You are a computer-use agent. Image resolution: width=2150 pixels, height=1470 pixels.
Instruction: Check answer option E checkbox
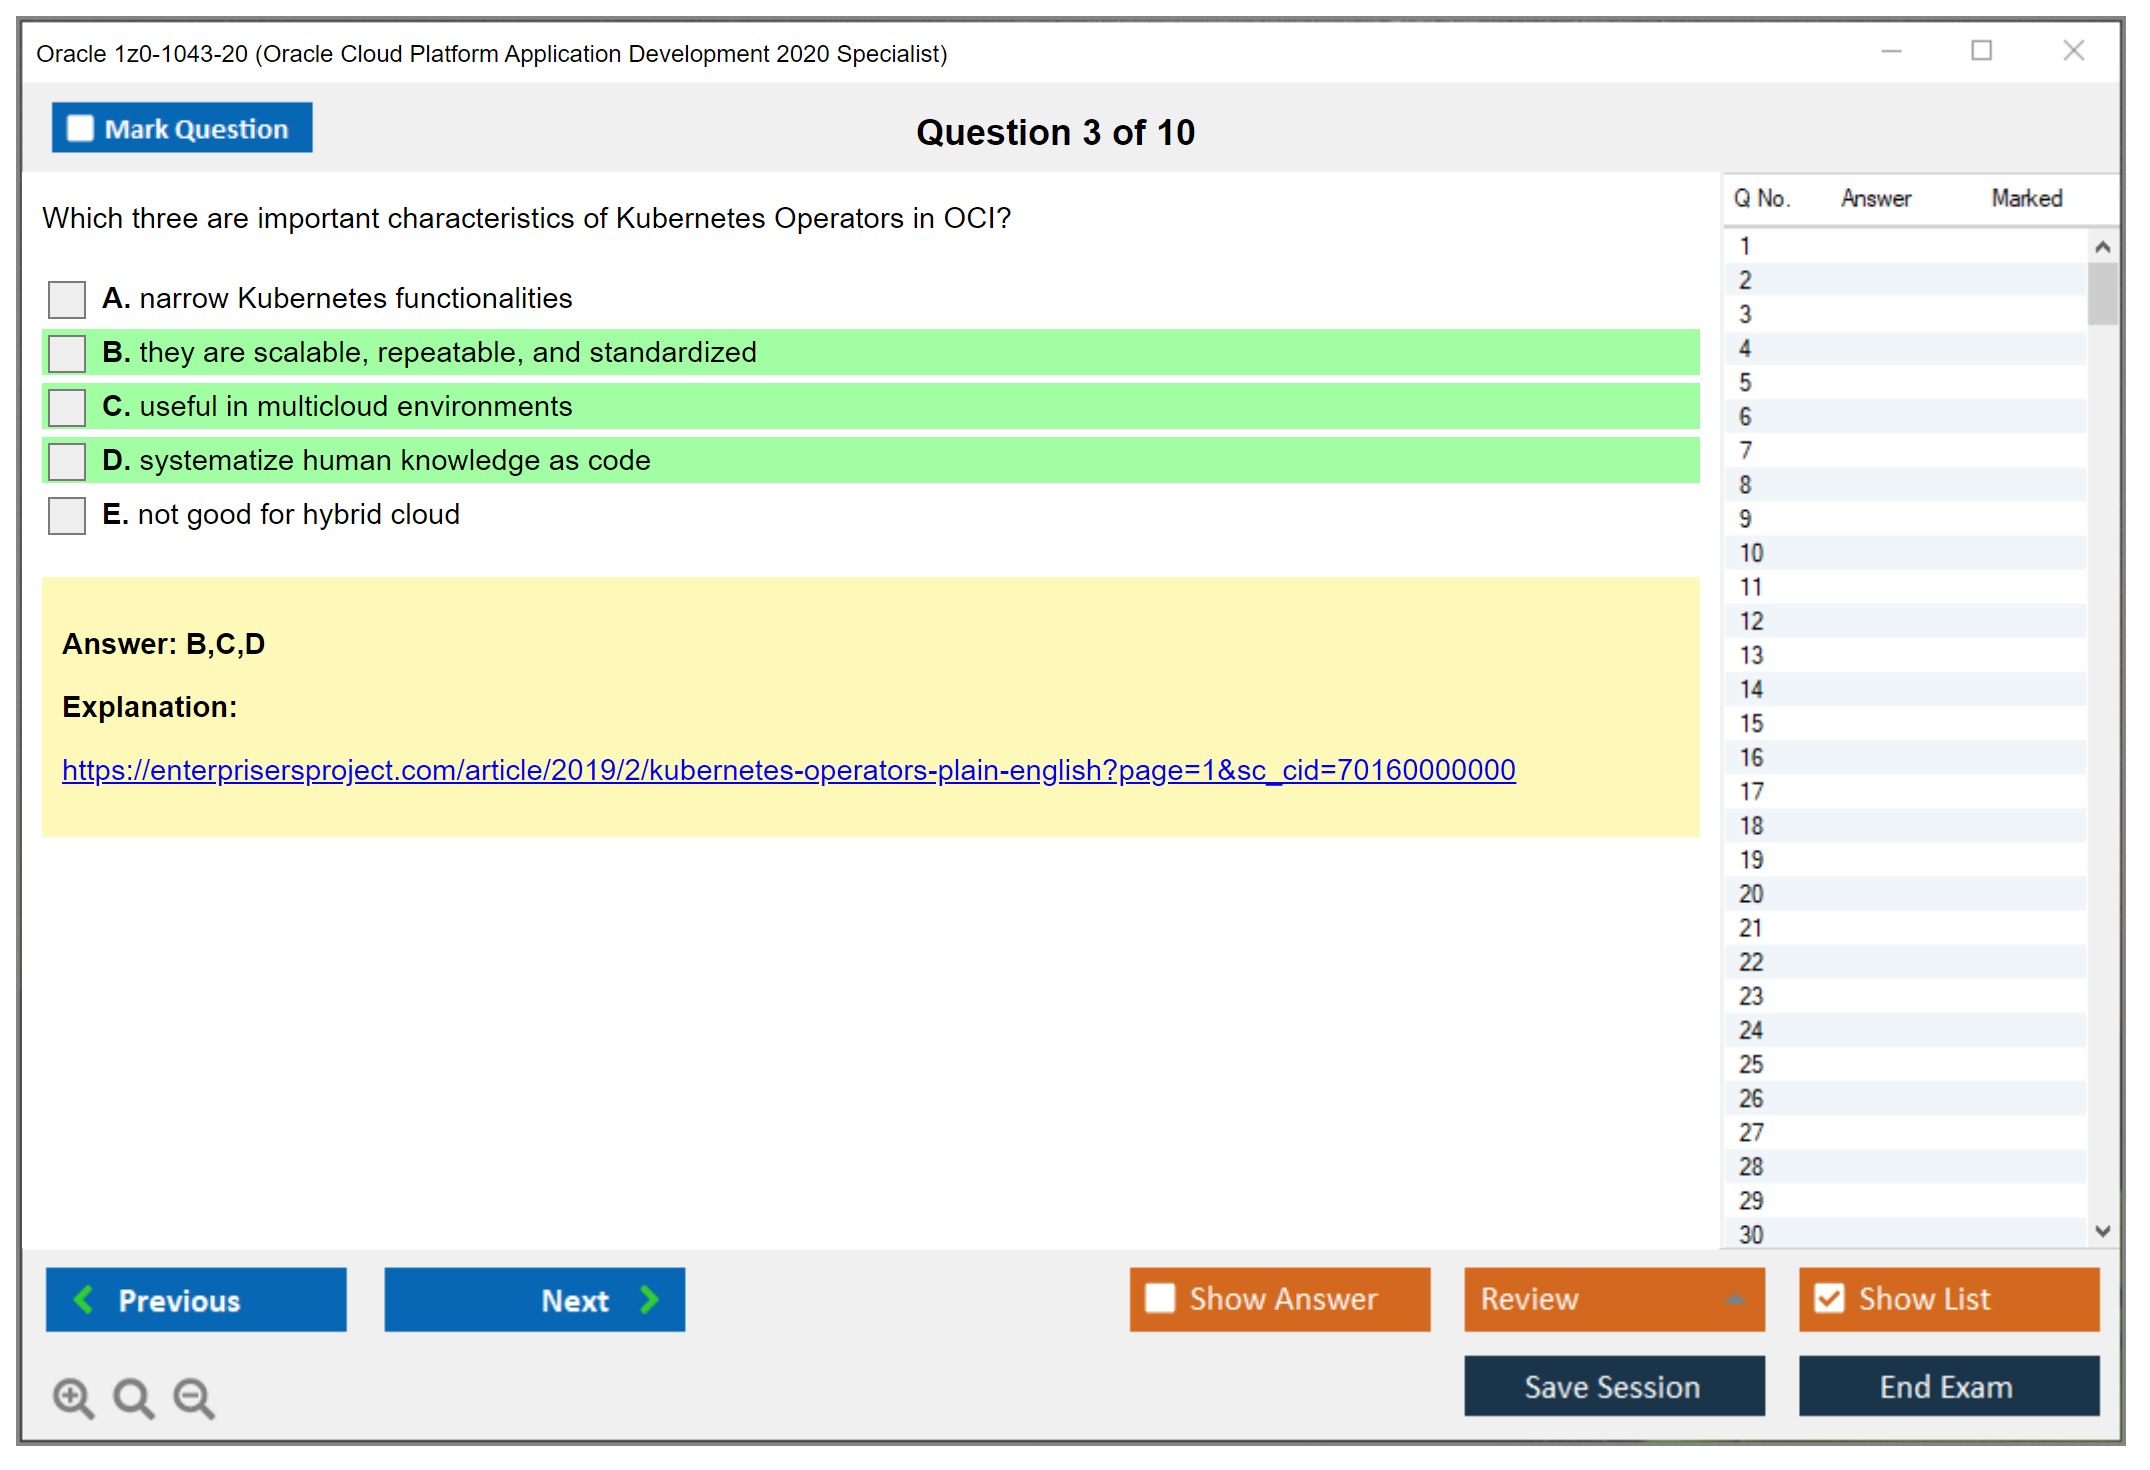[66, 515]
